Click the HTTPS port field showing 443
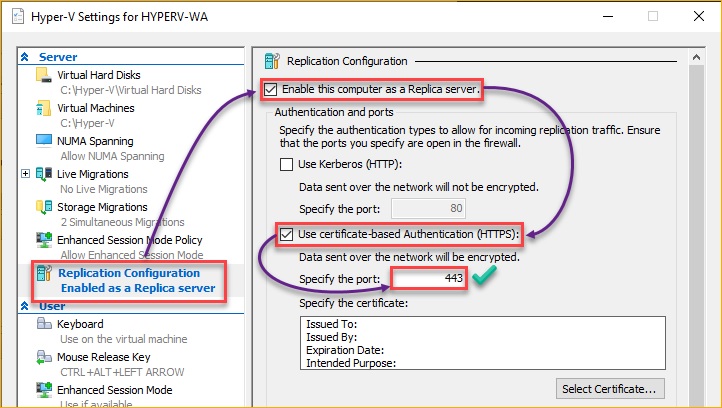Viewport: 722px width, 408px height. 429,279
